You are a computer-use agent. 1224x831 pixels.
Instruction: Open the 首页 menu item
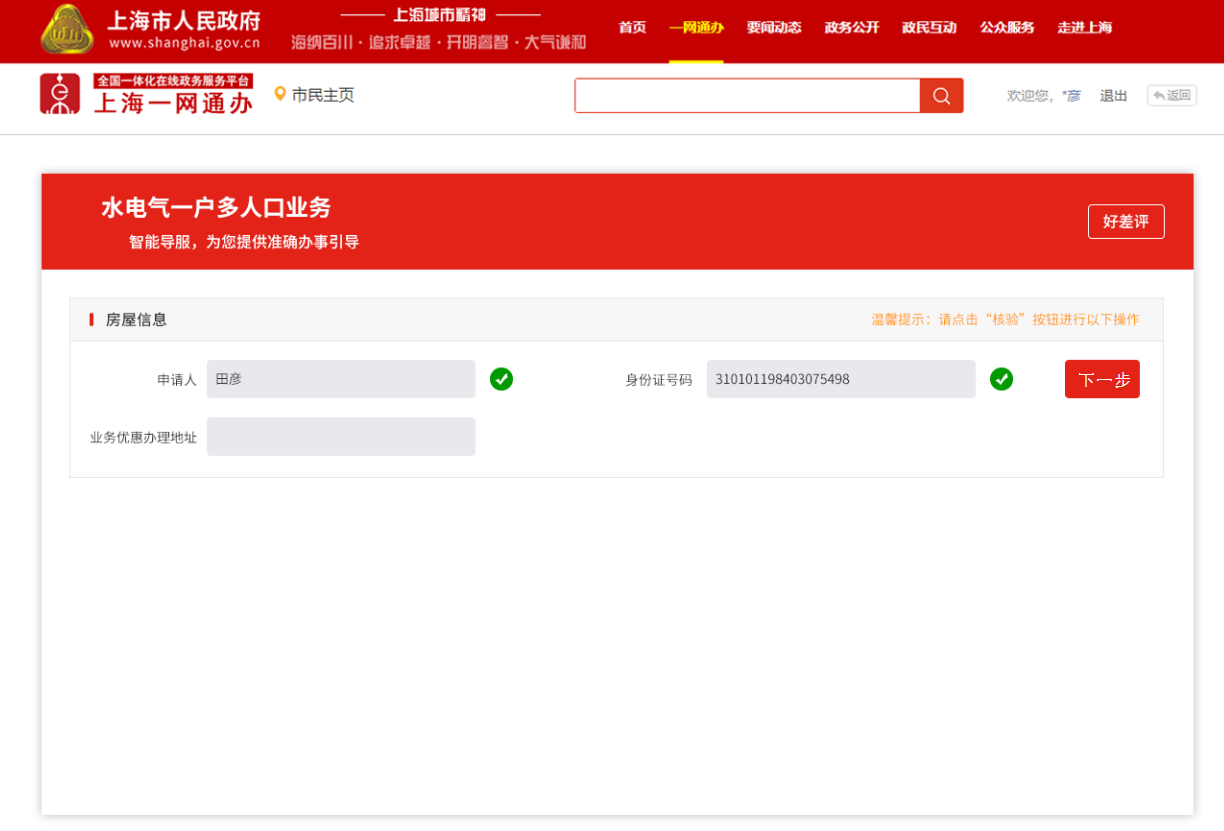pos(632,28)
